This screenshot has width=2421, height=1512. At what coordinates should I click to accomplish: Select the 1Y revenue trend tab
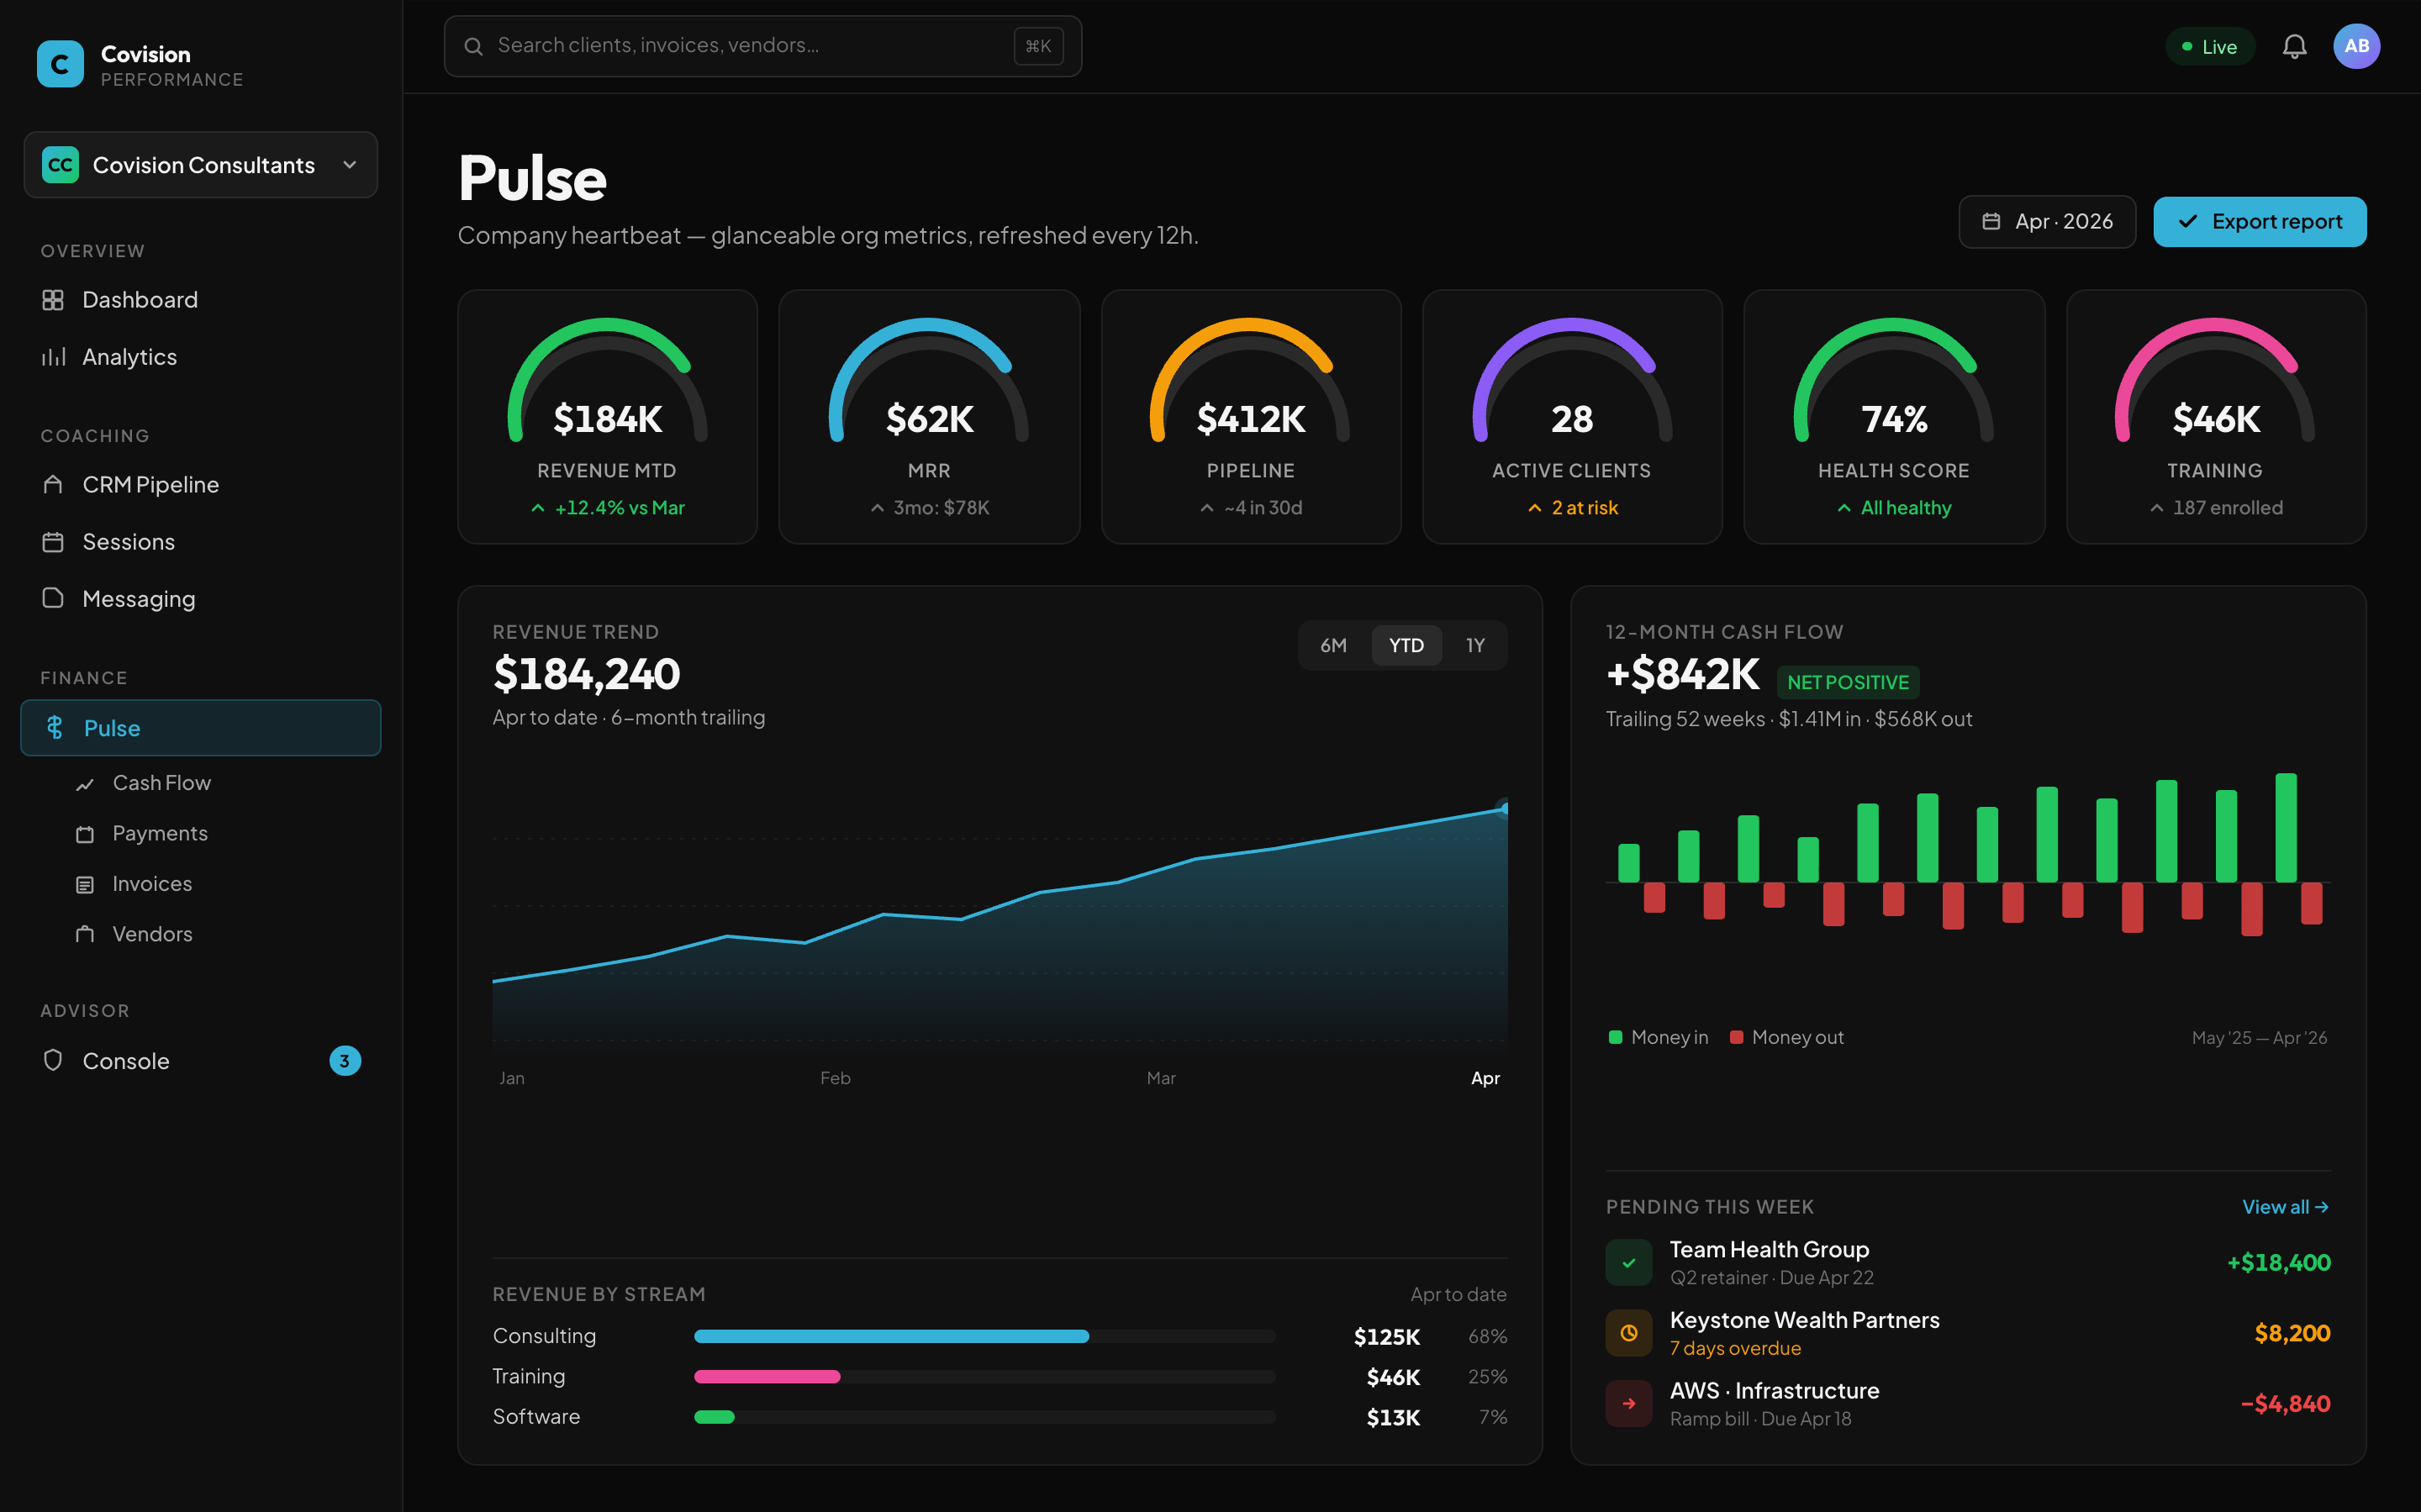(x=1475, y=645)
